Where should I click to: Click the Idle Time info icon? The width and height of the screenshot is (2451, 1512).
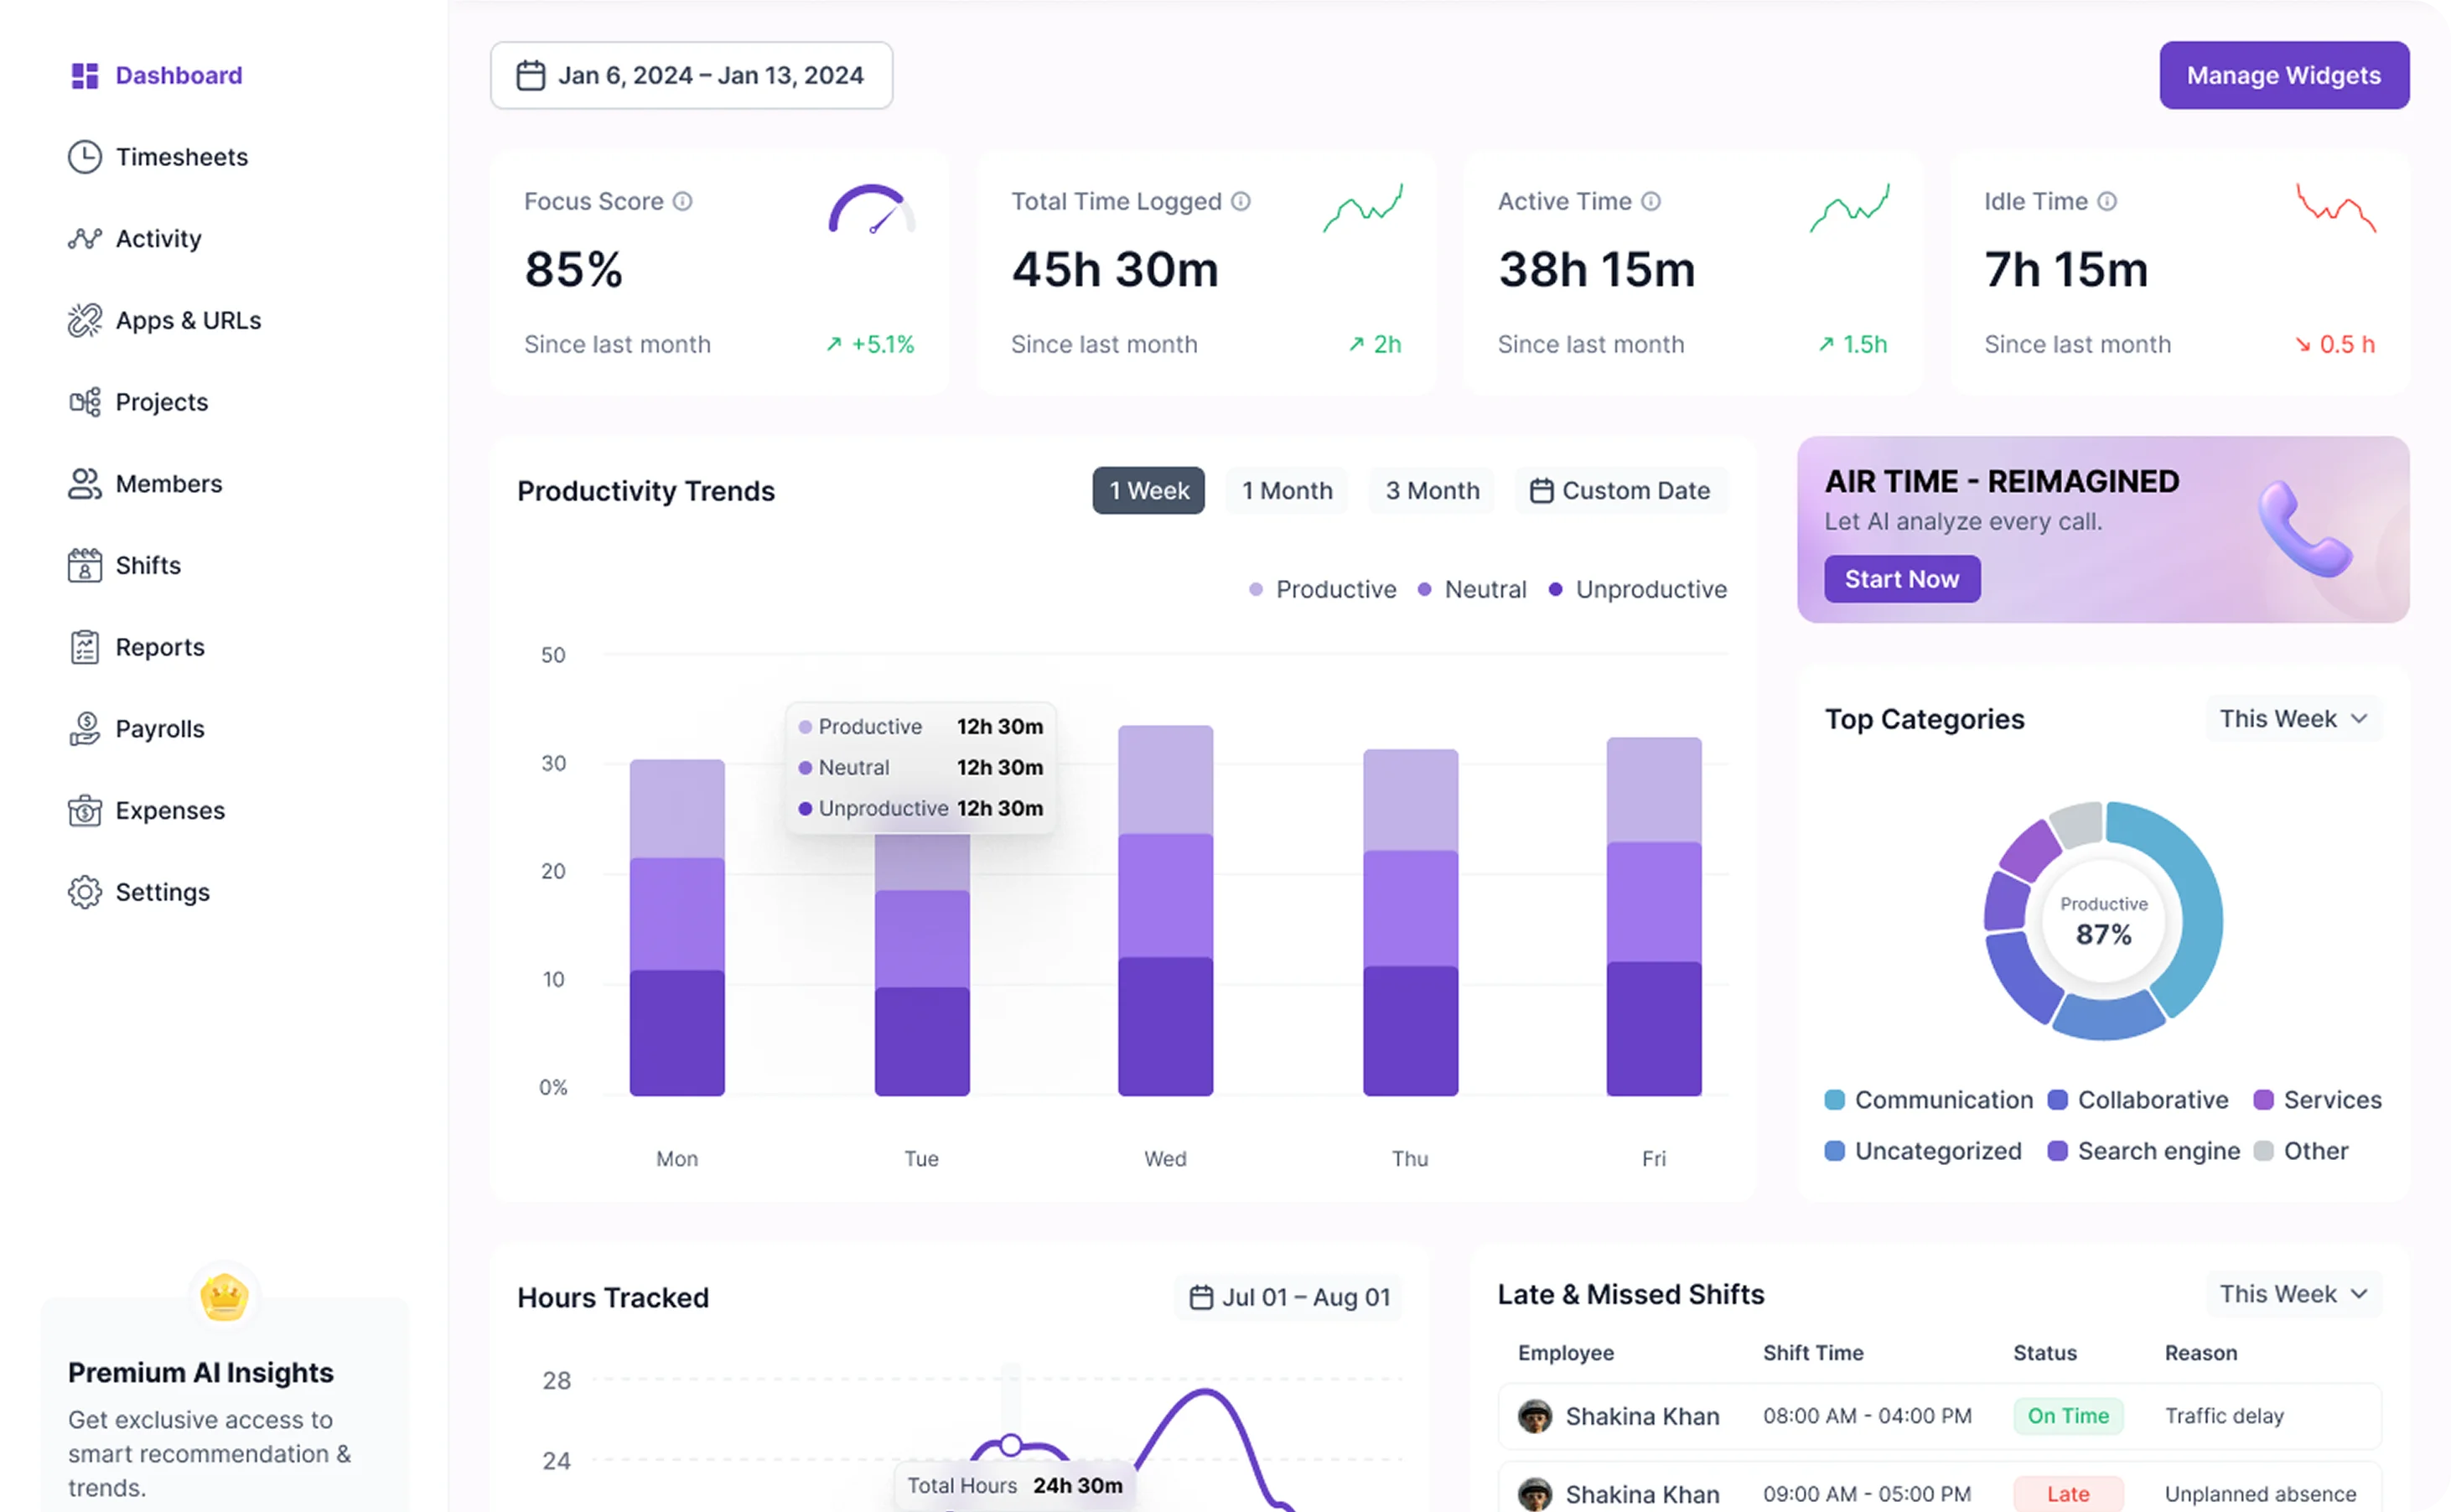point(2106,201)
